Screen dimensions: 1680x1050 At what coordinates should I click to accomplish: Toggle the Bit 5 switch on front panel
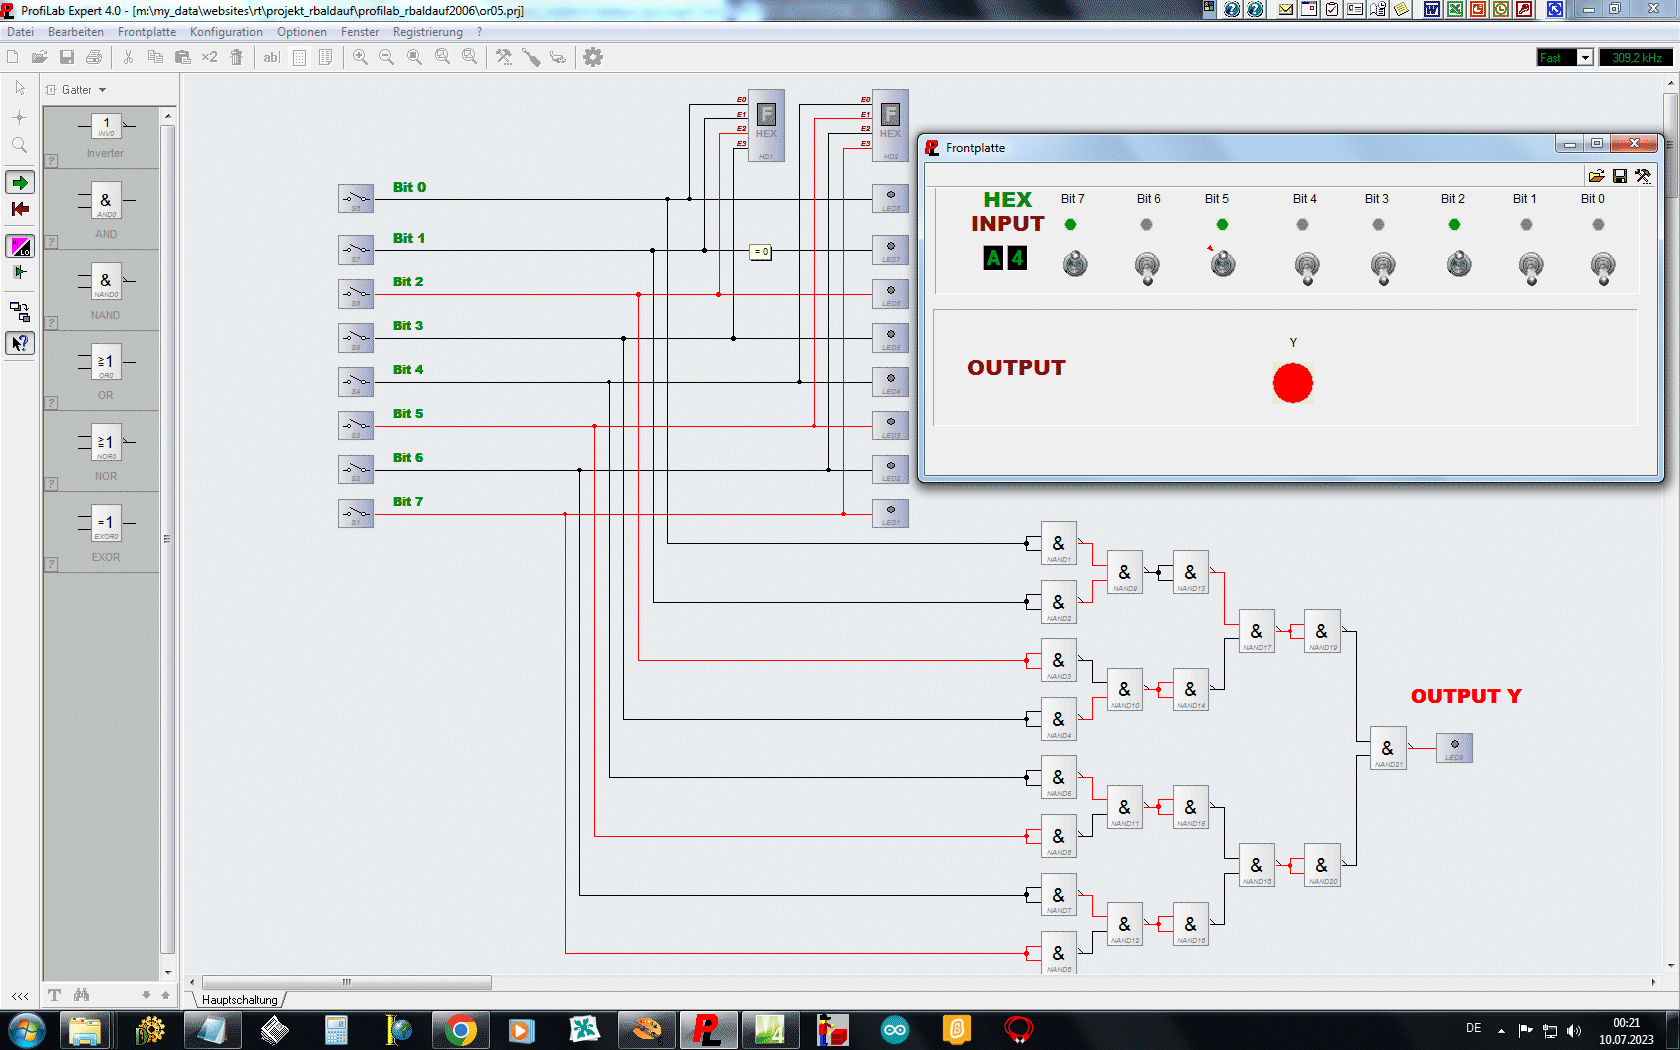pos(1223,264)
